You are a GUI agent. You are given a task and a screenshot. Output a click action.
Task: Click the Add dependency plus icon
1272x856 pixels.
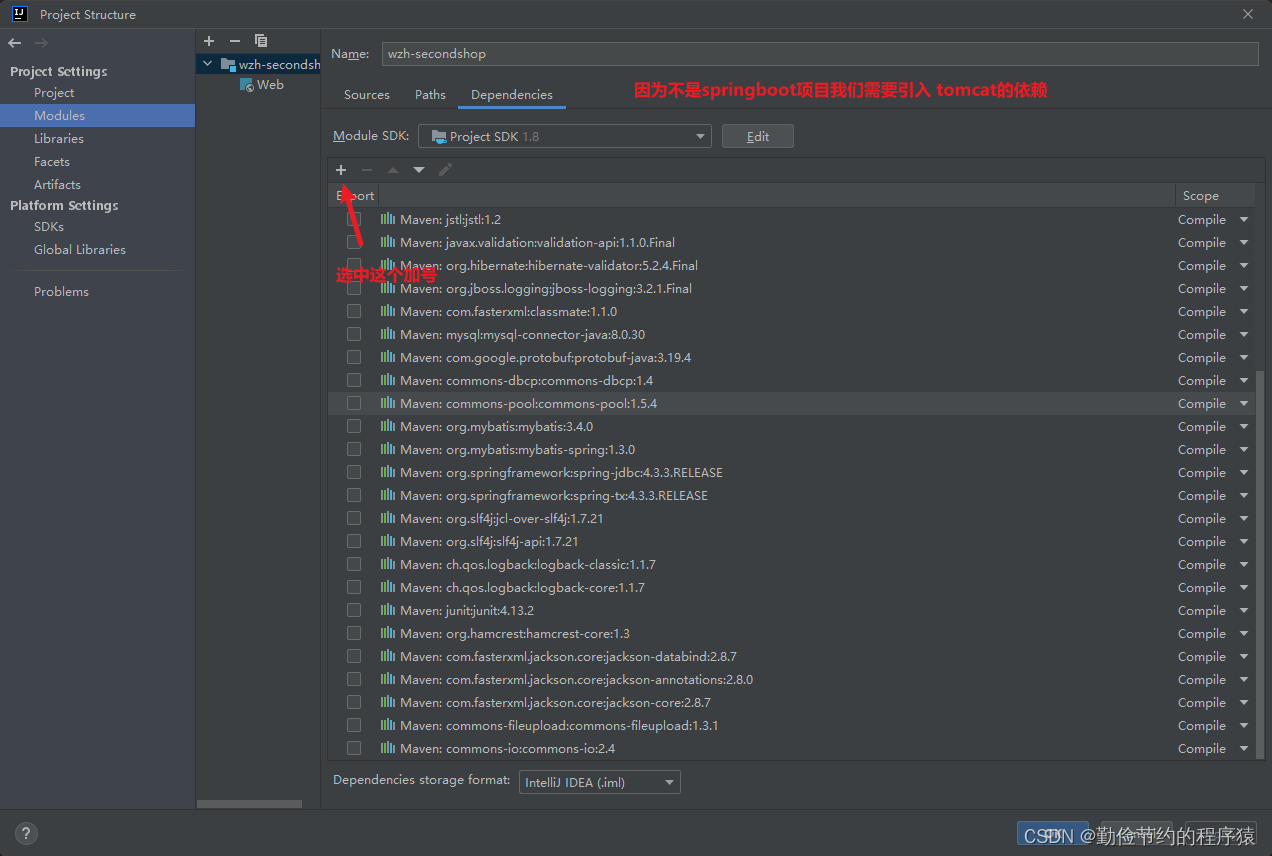tap(341, 170)
